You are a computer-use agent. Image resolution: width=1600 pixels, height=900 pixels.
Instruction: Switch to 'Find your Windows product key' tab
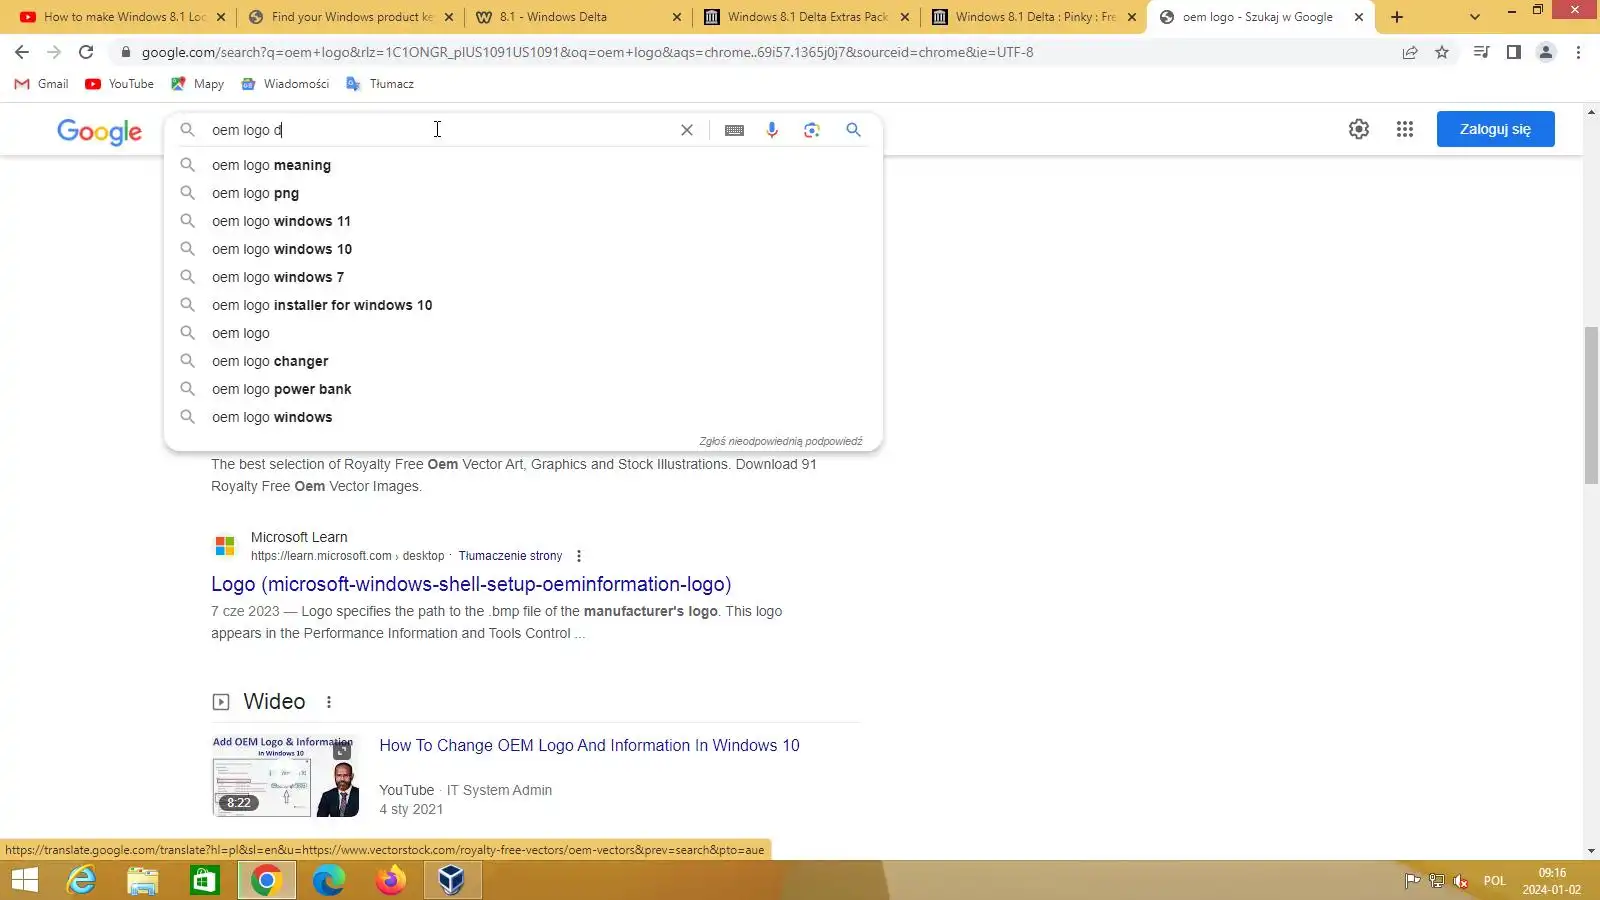(350, 17)
